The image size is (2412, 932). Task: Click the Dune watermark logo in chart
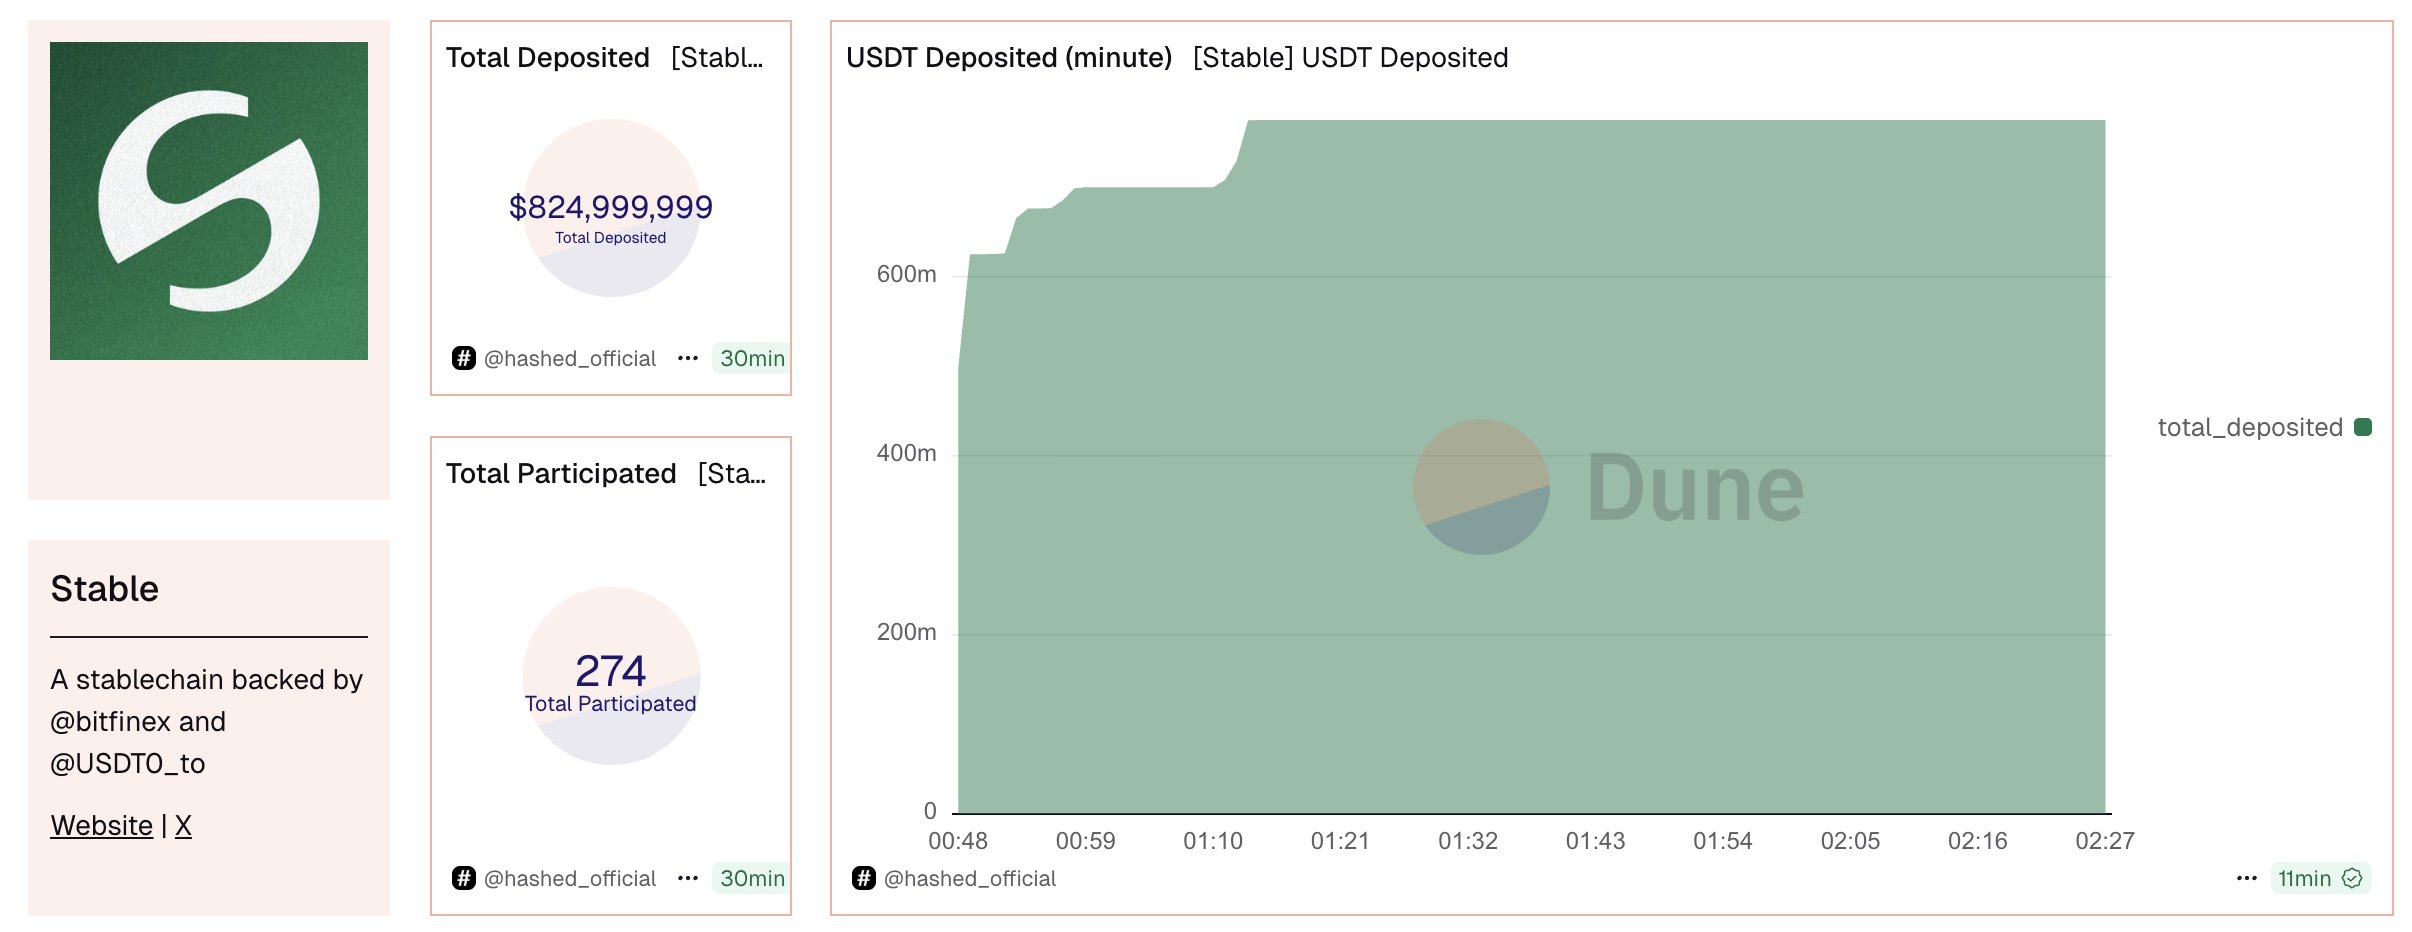(x=1608, y=487)
